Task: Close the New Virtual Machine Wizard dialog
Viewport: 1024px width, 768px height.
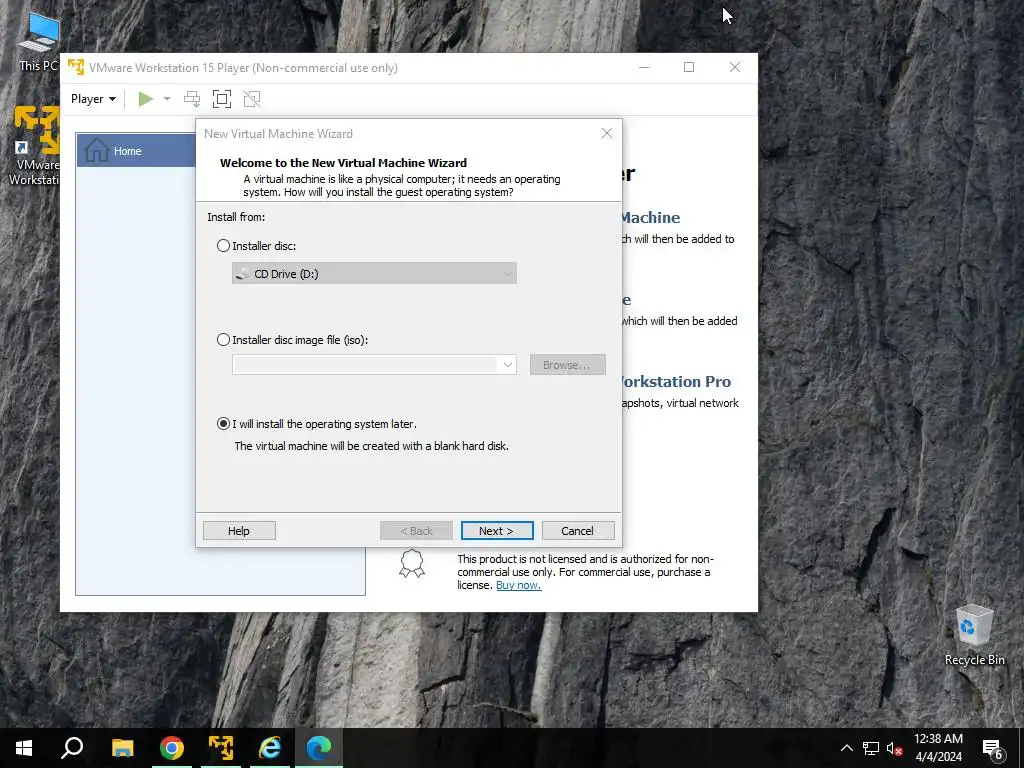Action: 607,133
